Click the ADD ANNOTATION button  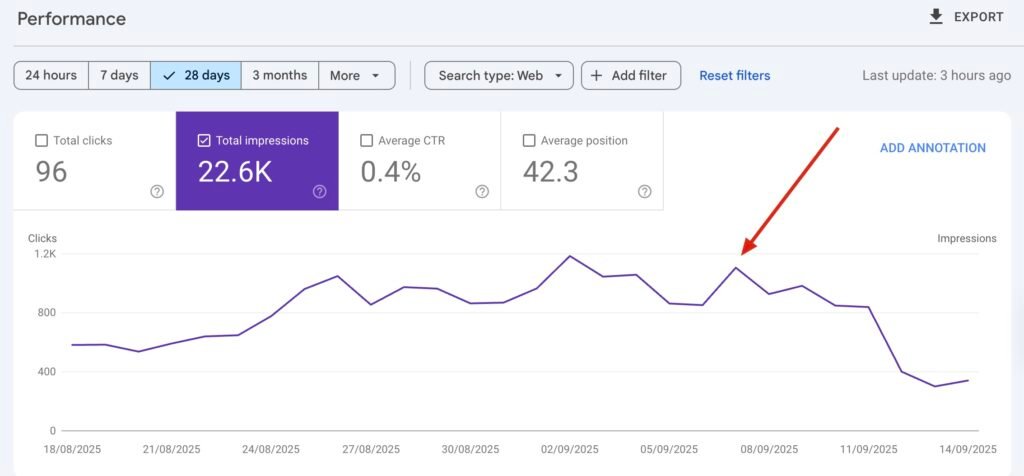pyautogui.click(x=932, y=148)
